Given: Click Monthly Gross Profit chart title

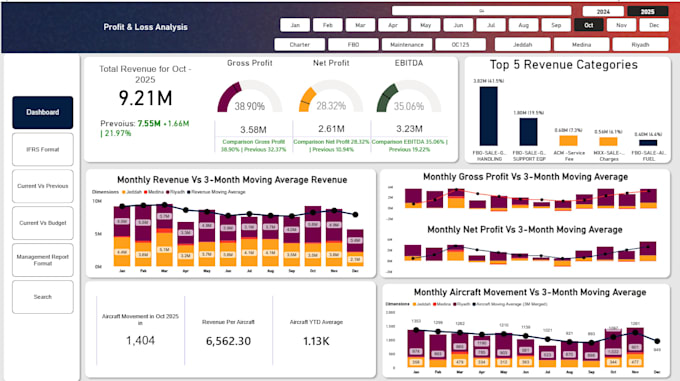Looking at the screenshot, I should click(x=525, y=177).
